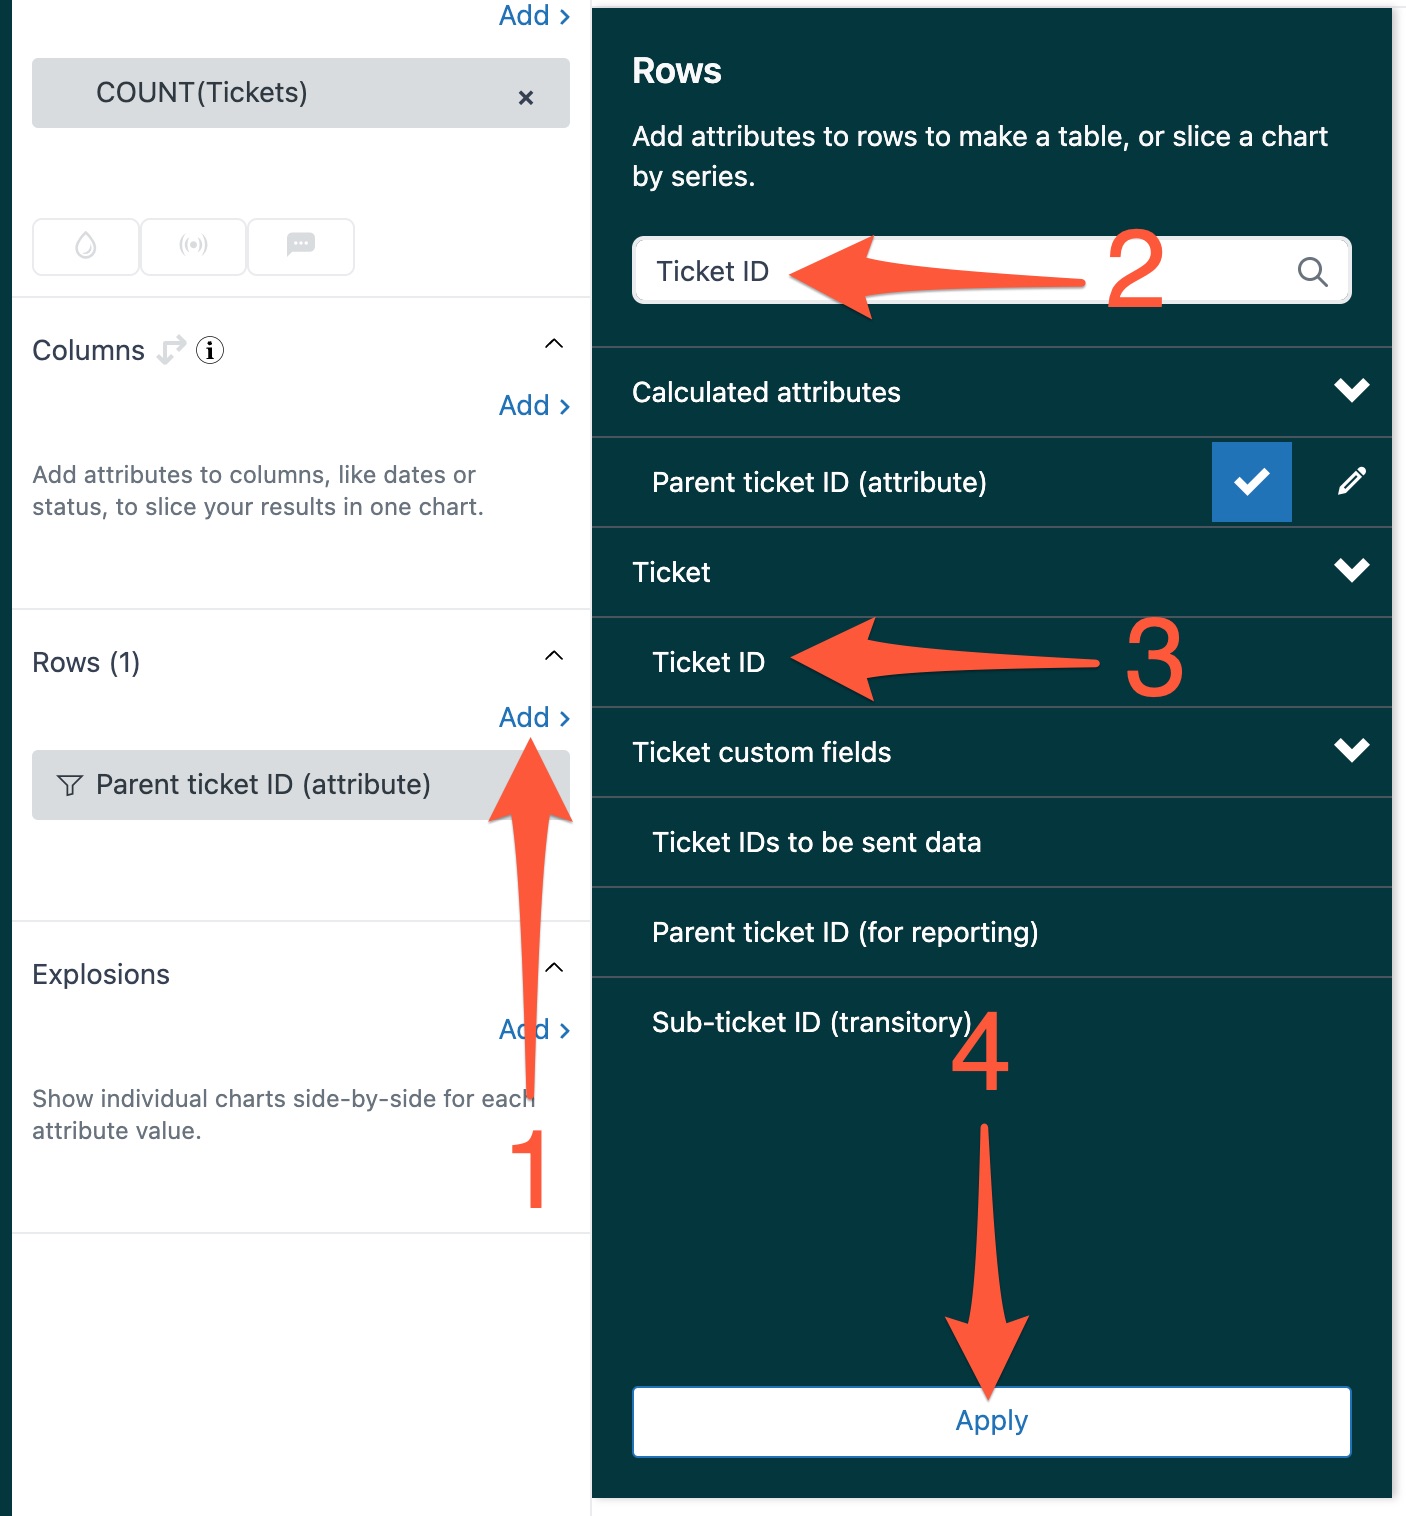Click the broadcast signal icon button
Viewport: 1406px width, 1516px height.
coord(193,246)
